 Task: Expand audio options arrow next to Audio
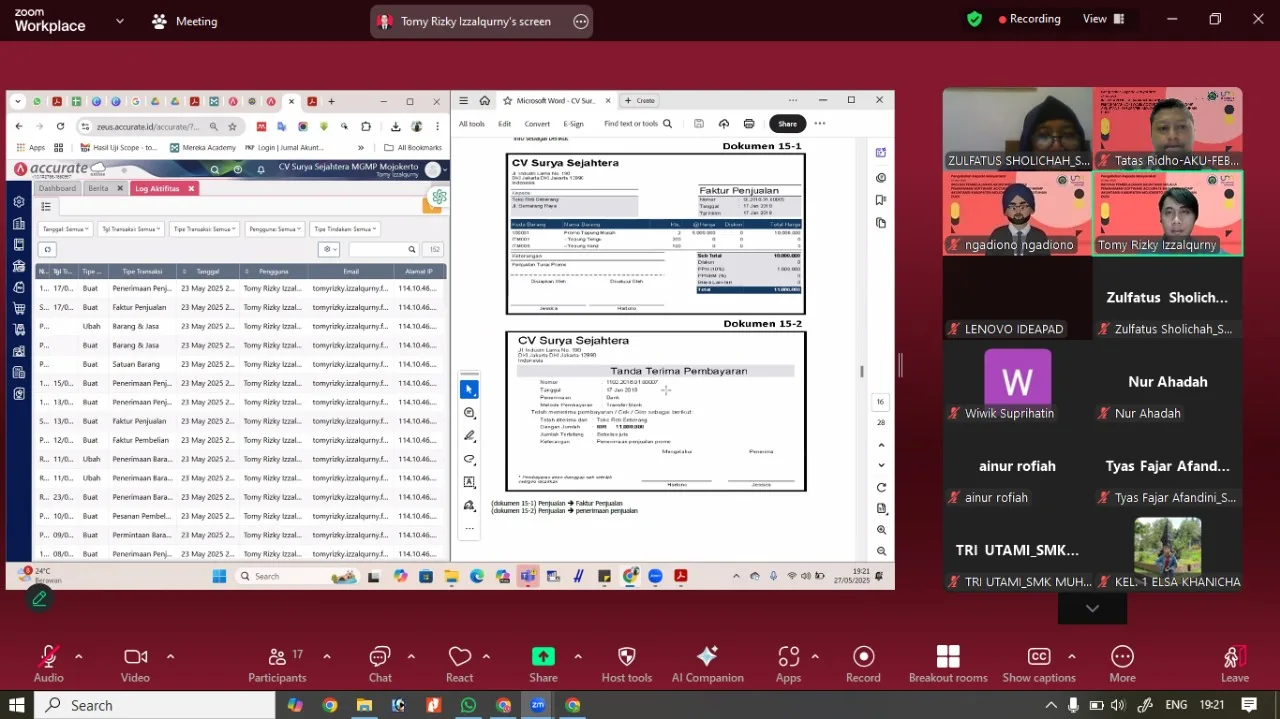tap(79, 657)
